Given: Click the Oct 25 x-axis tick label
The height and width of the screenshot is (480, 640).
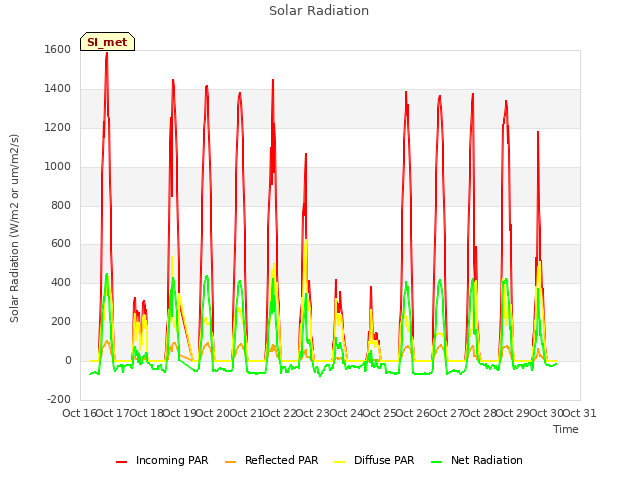Looking at the screenshot, I should click(379, 413).
